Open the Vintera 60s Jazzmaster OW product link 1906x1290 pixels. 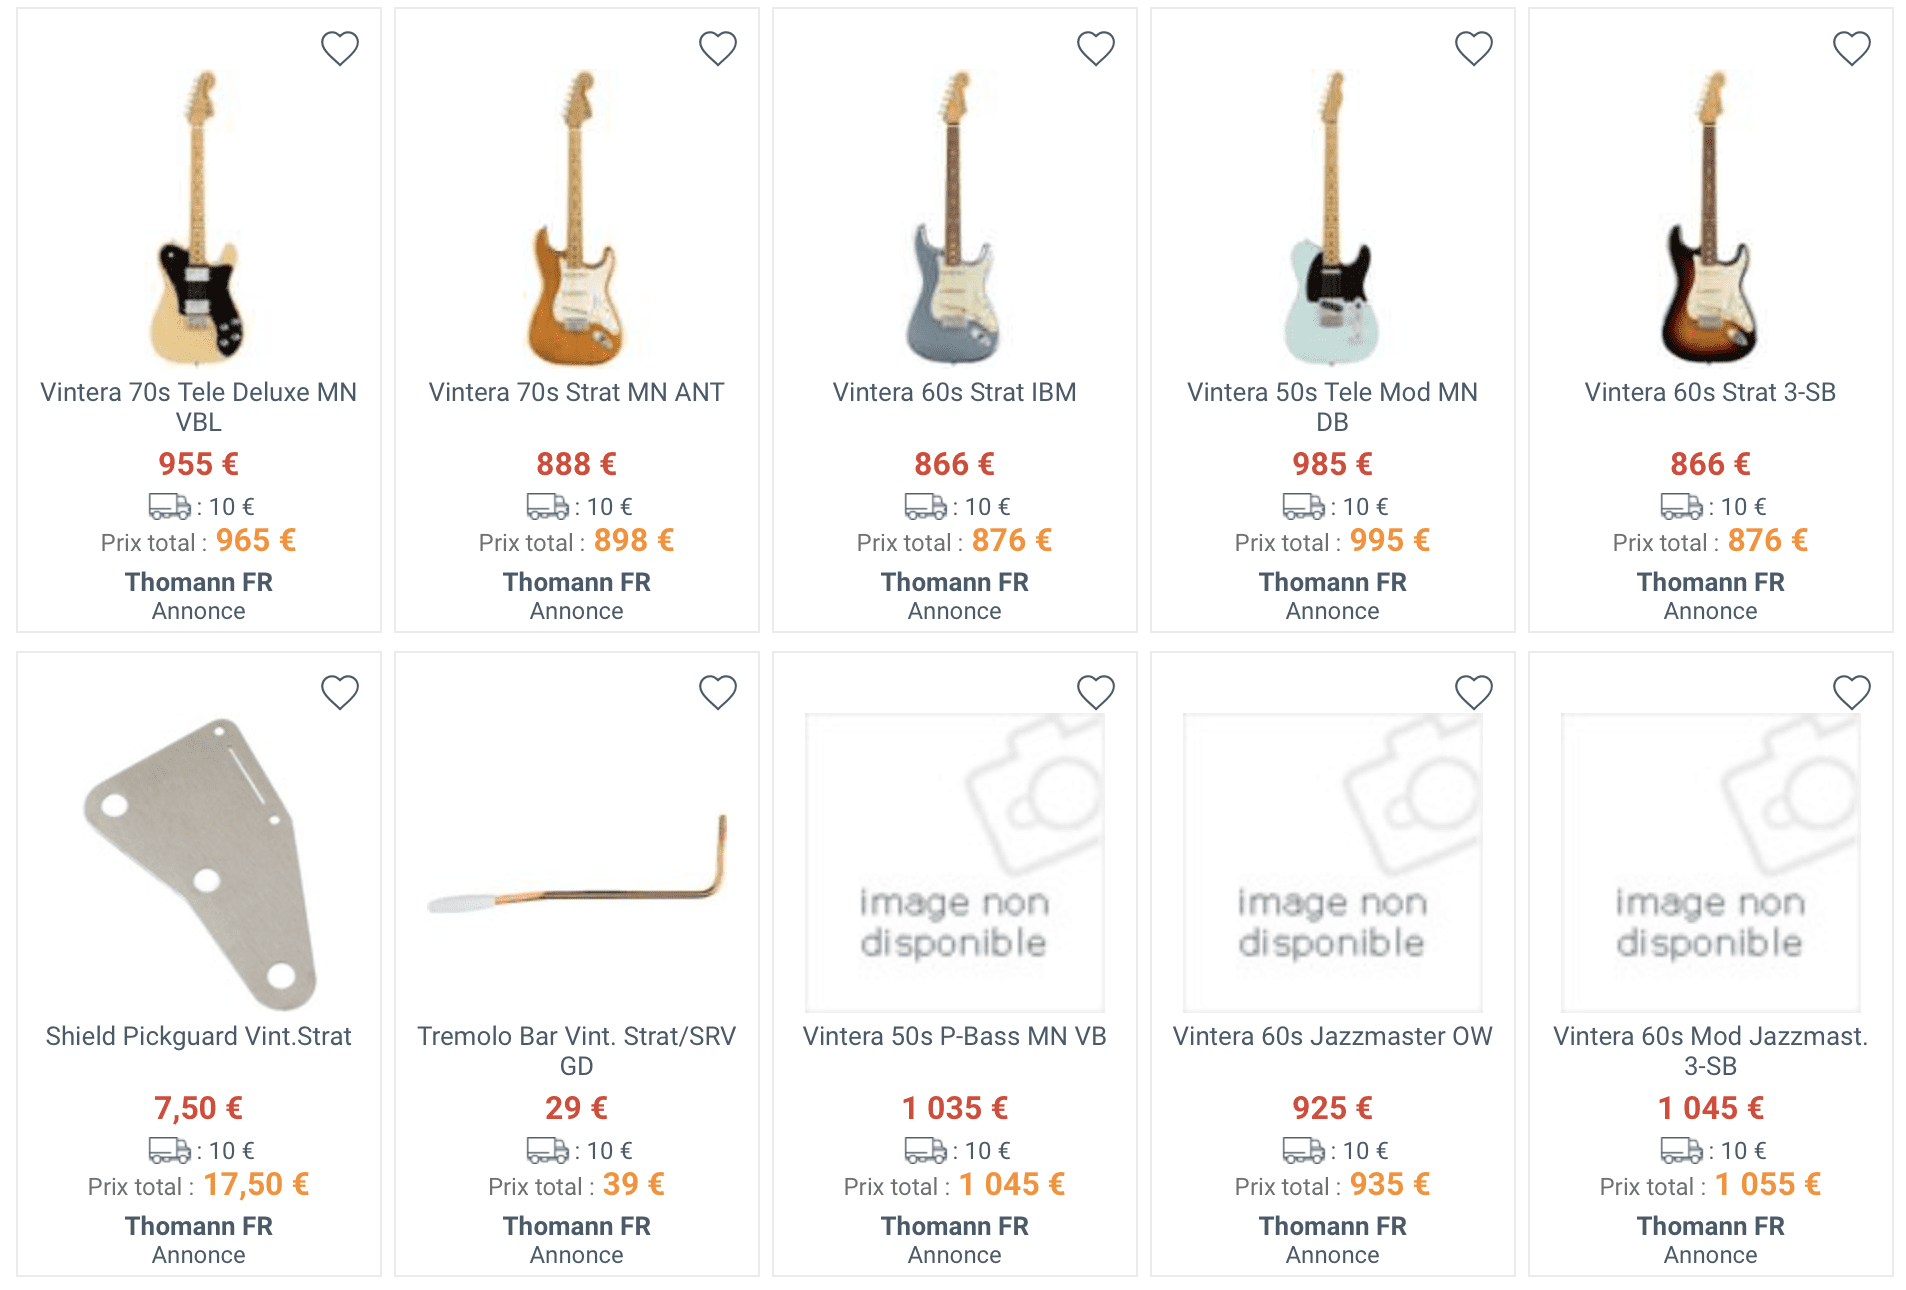click(1332, 1036)
